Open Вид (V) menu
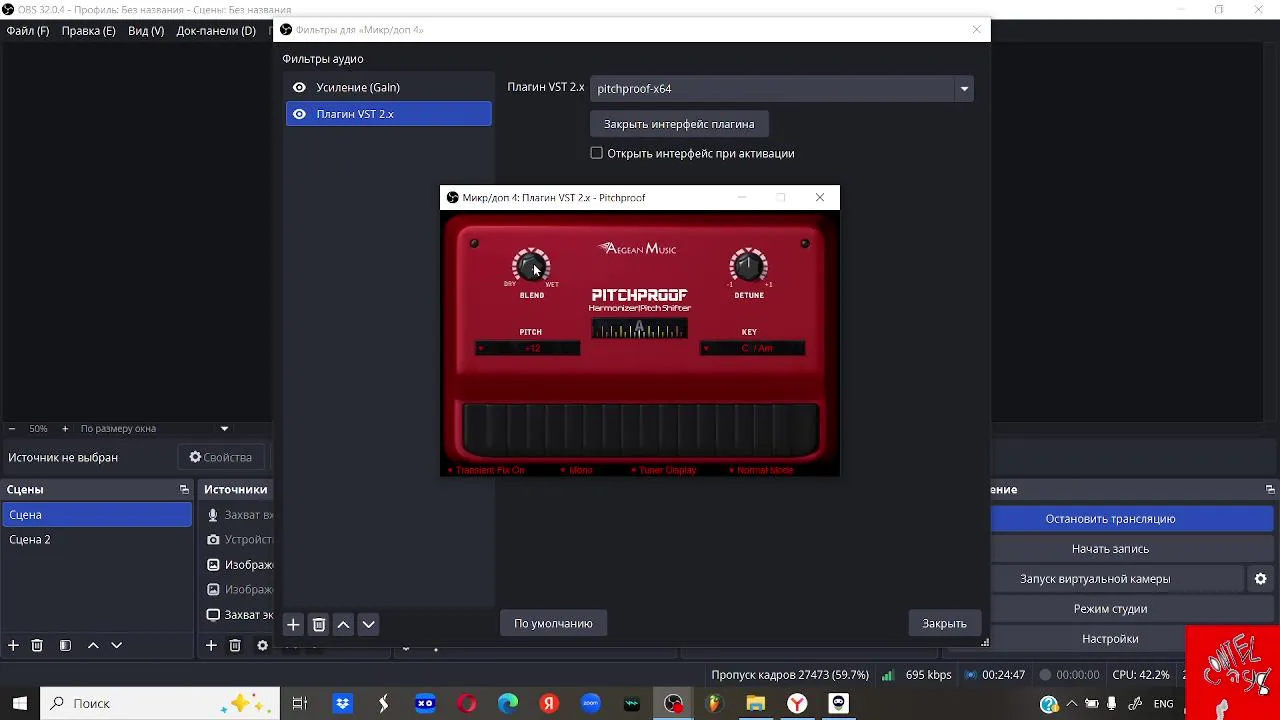 pyautogui.click(x=146, y=31)
